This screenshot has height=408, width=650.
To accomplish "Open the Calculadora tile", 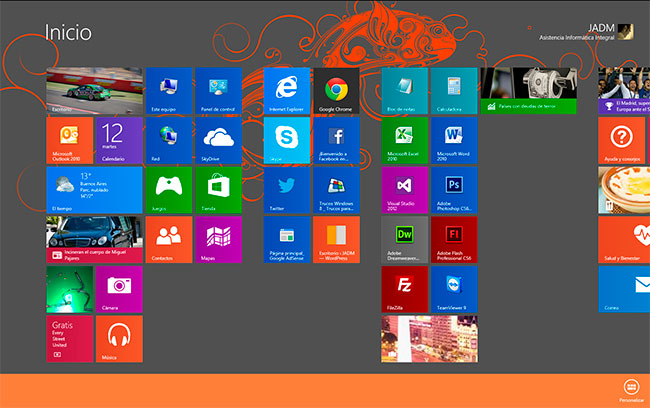I will (x=454, y=91).
